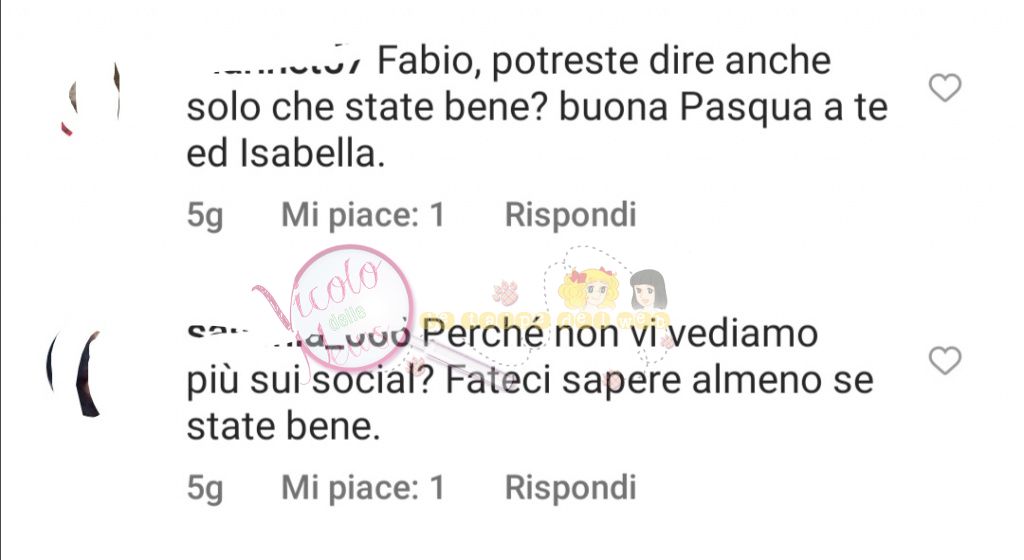The image size is (1024, 560).
Task: Reply to the Buona Pasqua comment via Rispondi
Action: click(x=570, y=215)
